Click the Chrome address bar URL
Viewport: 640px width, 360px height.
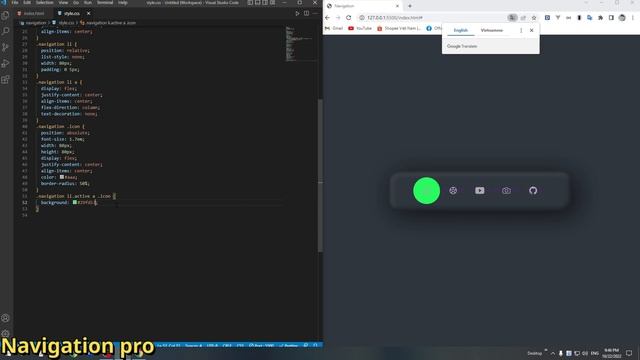pos(395,18)
